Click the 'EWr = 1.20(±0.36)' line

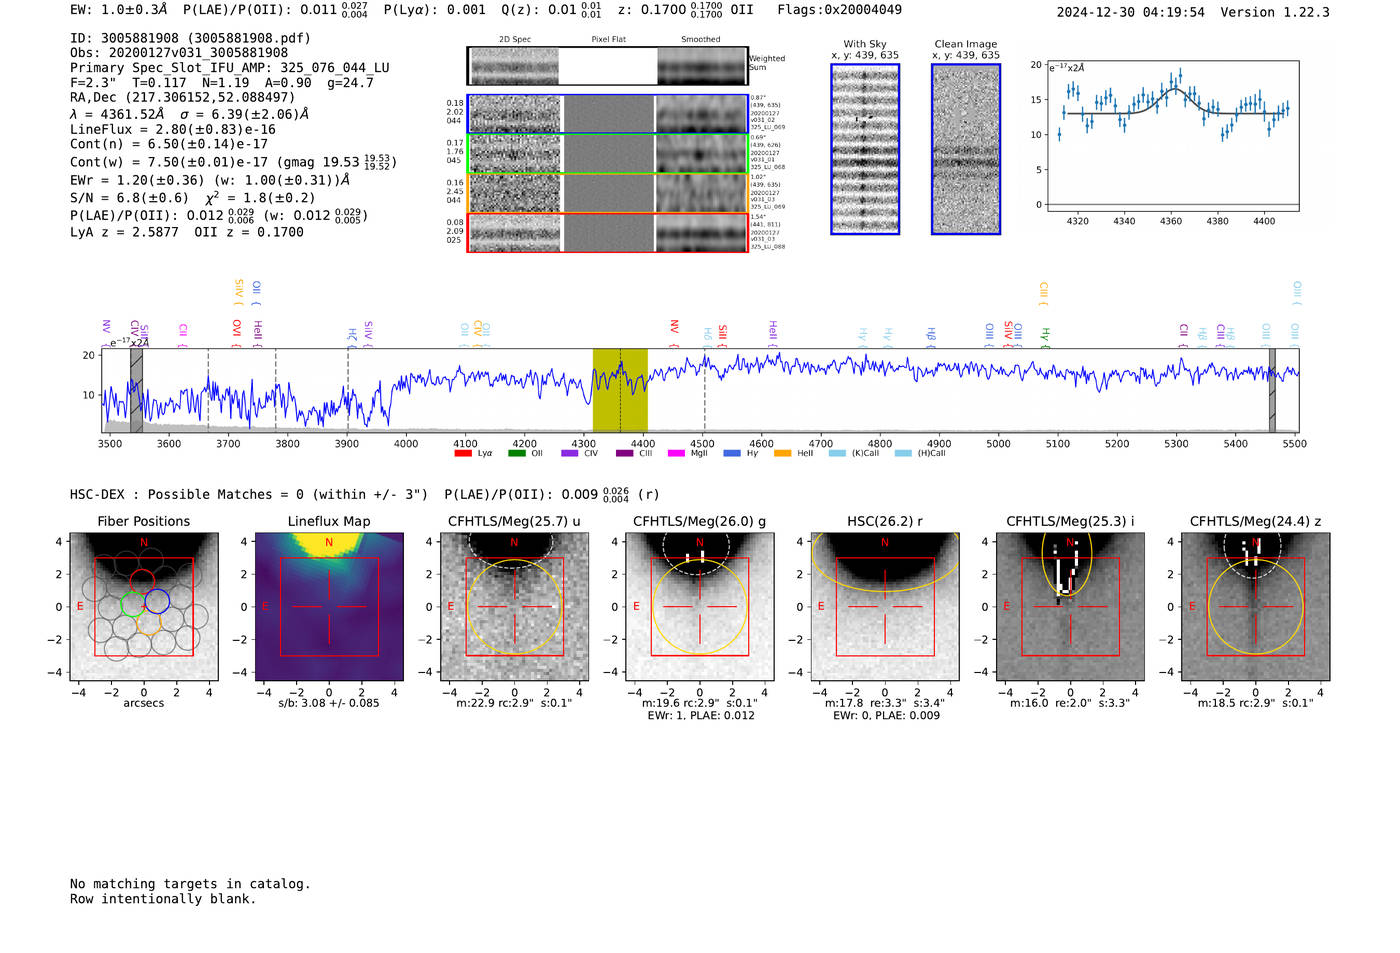tap(210, 181)
